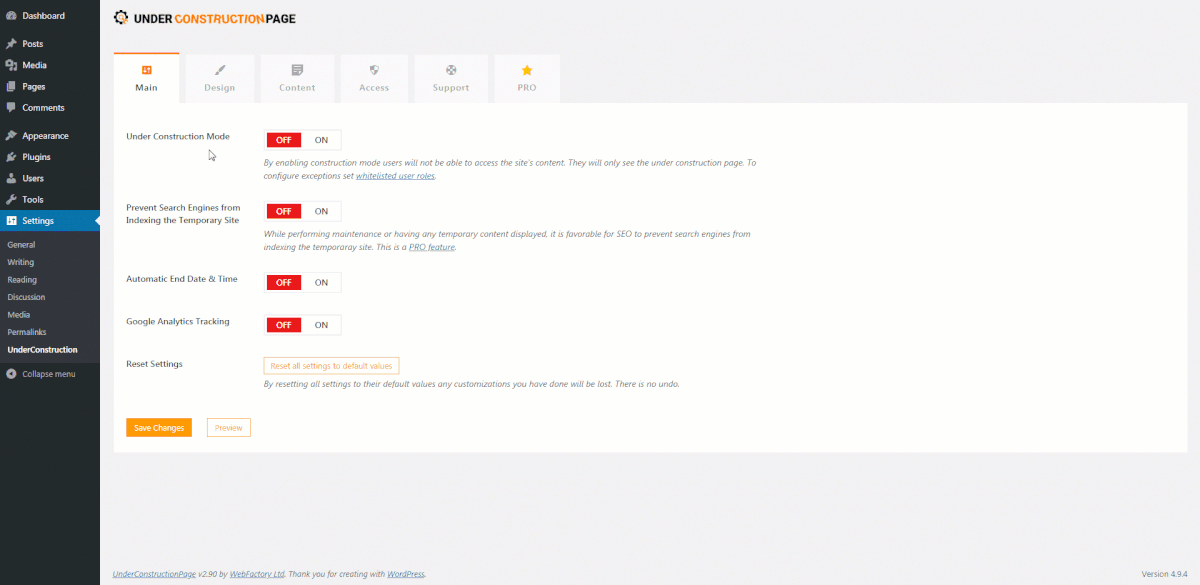This screenshot has width=1200, height=585.
Task: Click the Tools wrench icon
Action: coord(11,200)
